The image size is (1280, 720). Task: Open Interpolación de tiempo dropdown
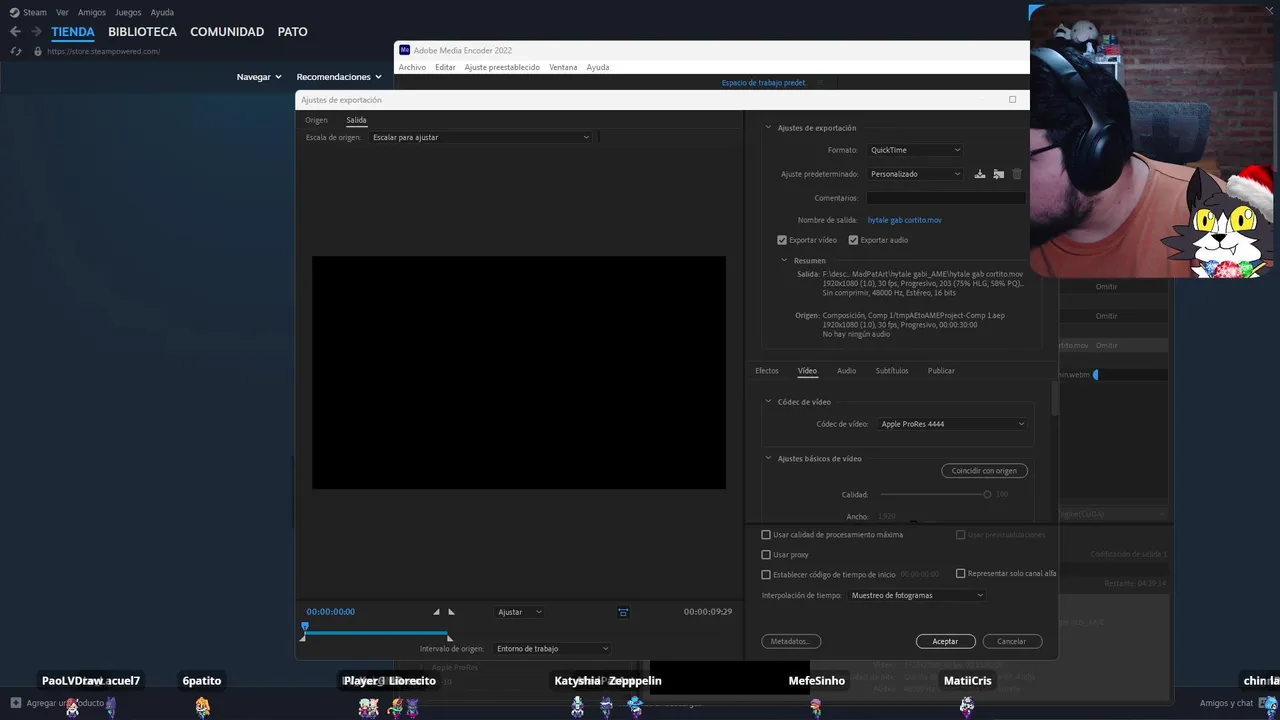click(x=917, y=595)
